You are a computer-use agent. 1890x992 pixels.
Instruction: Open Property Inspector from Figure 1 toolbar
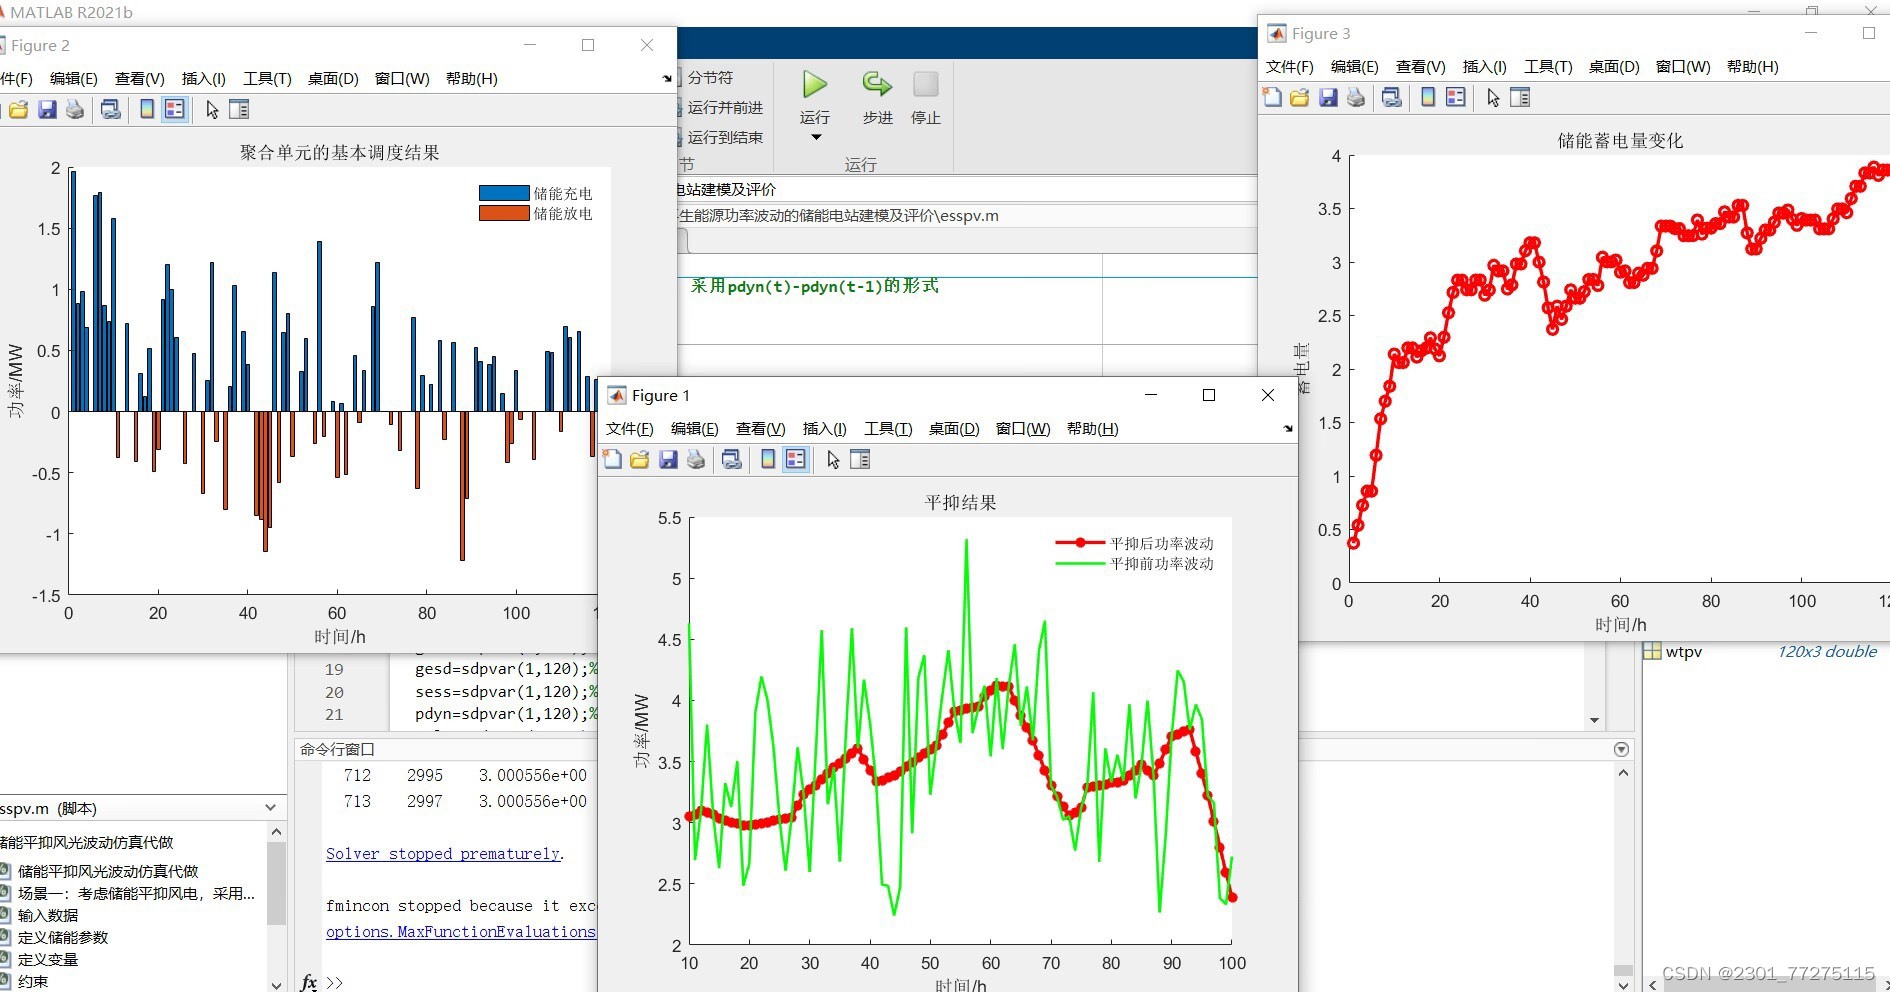click(x=860, y=460)
